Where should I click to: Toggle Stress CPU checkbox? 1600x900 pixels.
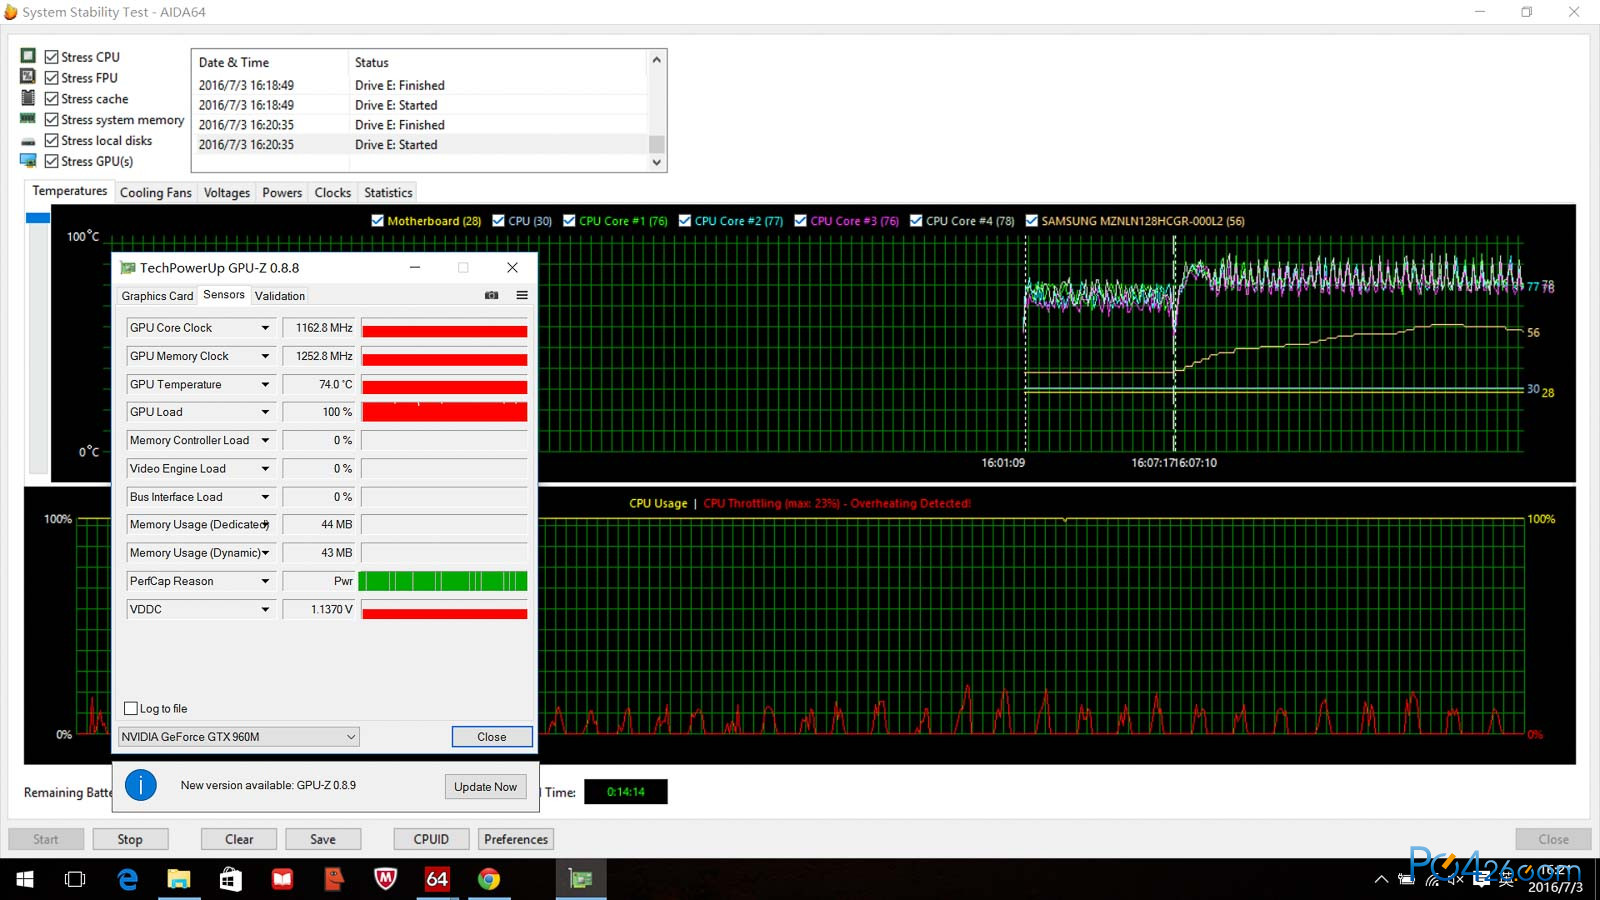point(51,57)
